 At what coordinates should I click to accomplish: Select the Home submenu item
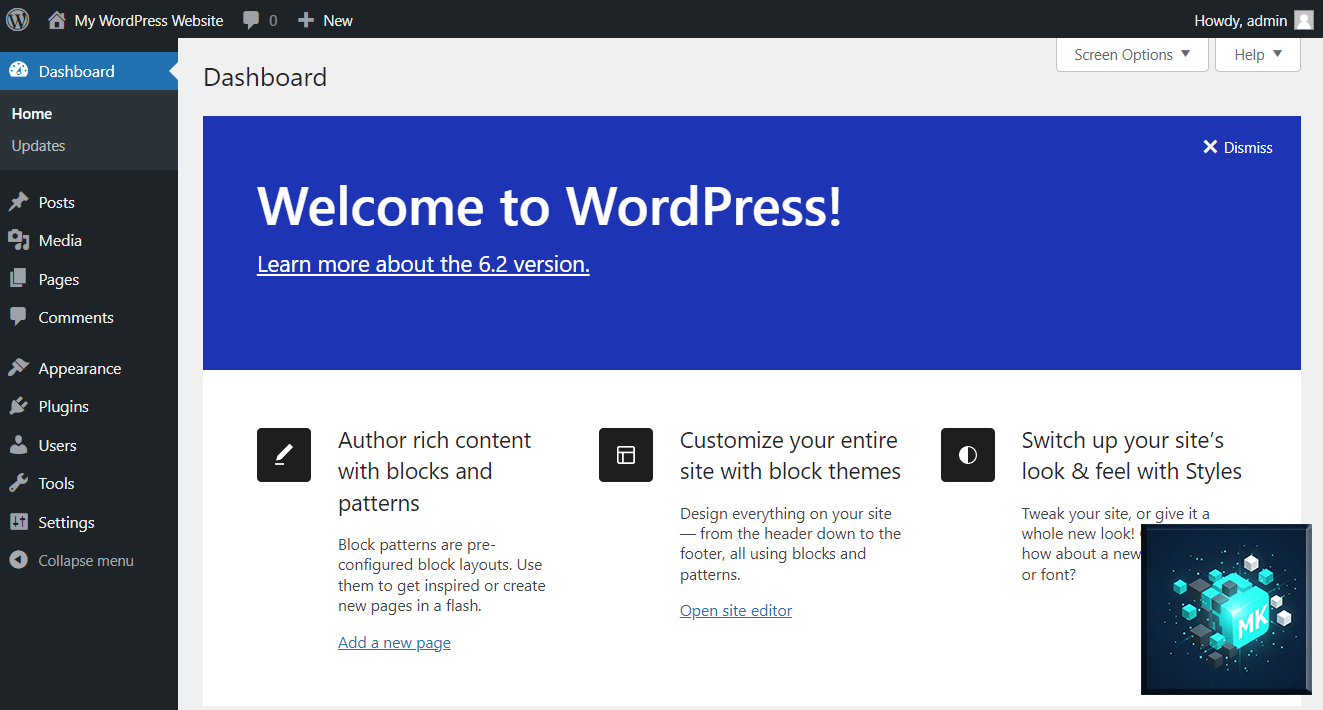click(32, 114)
